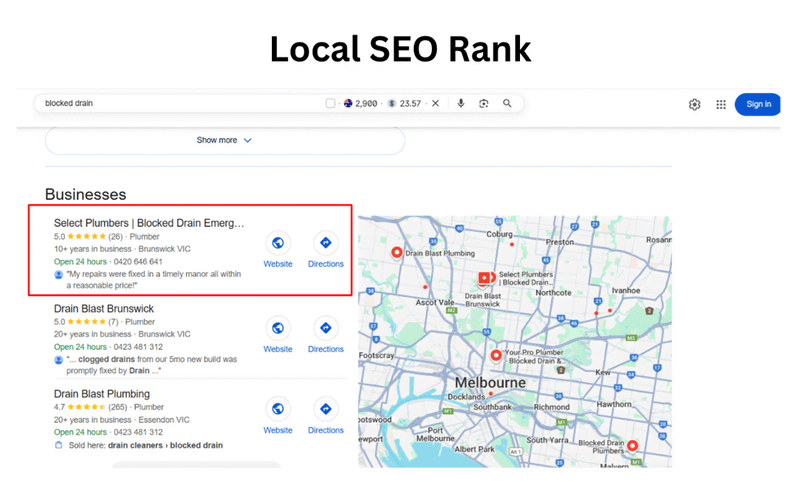Click the blocked drain search field
Screen dimensions: 800x481
click(180, 103)
